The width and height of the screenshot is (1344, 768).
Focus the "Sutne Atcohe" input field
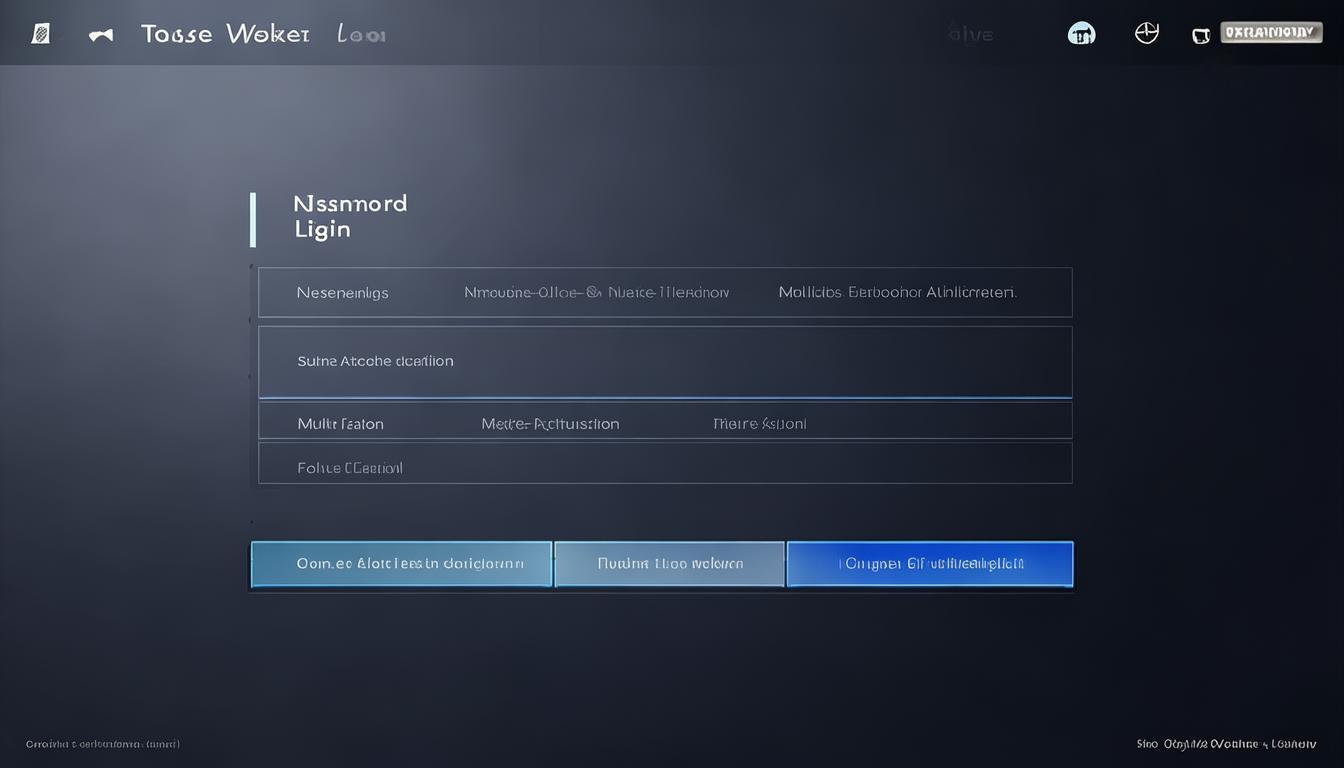665,362
